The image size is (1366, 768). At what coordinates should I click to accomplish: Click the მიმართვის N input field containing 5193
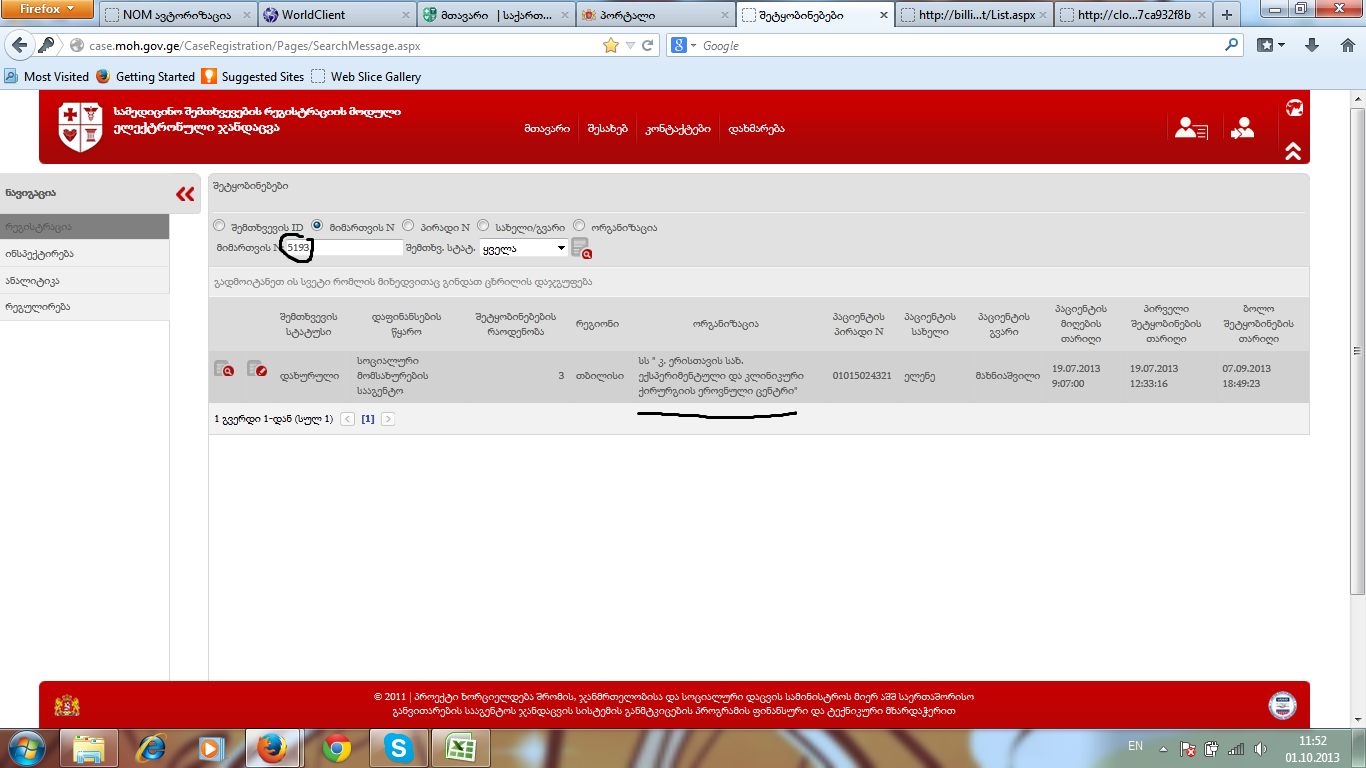[x=343, y=247]
